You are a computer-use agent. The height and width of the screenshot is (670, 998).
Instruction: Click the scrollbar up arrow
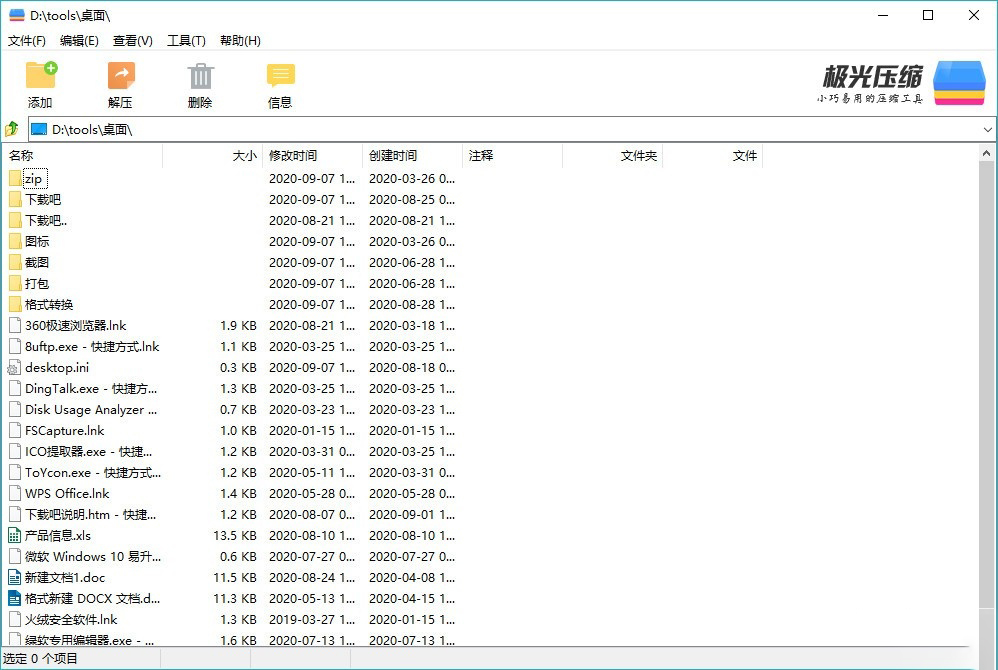tap(986, 153)
